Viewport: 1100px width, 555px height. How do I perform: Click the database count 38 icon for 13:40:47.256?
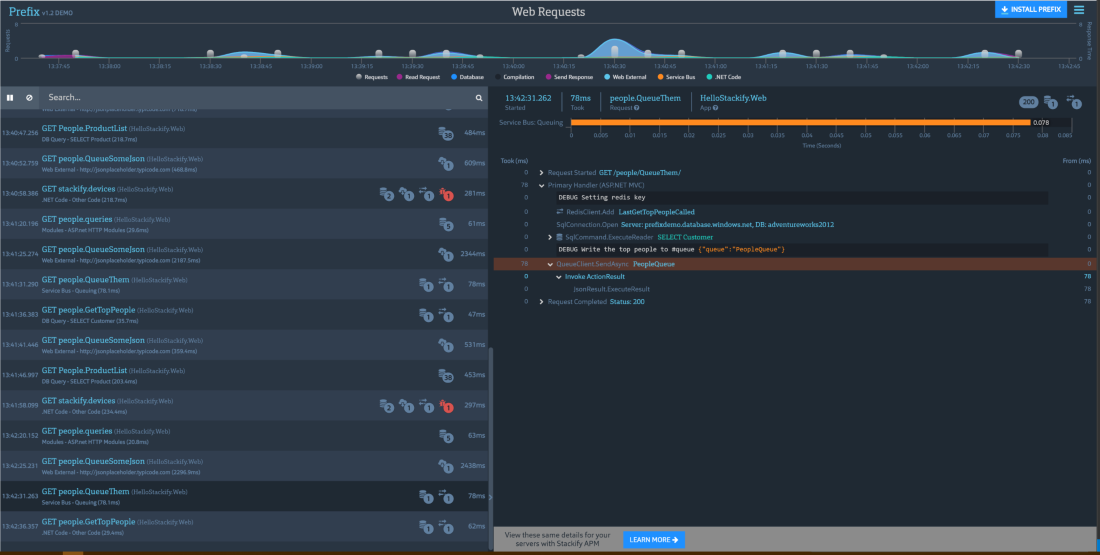point(445,133)
